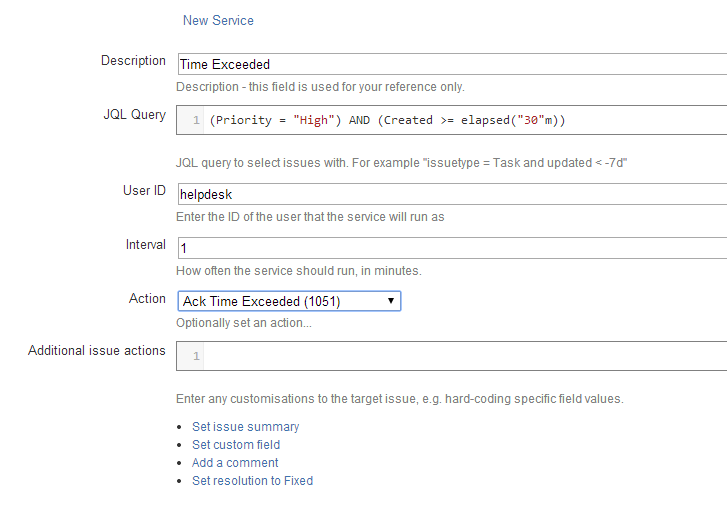Select the Interval input field

[x=452, y=248]
